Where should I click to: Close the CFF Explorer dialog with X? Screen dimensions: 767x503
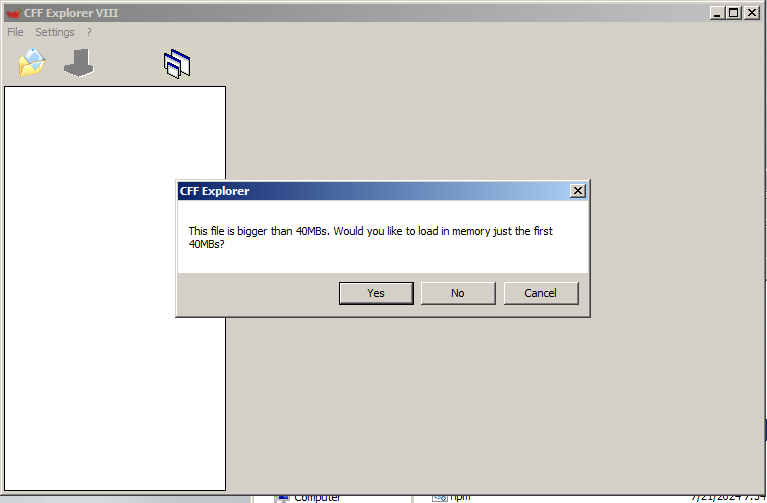578,191
